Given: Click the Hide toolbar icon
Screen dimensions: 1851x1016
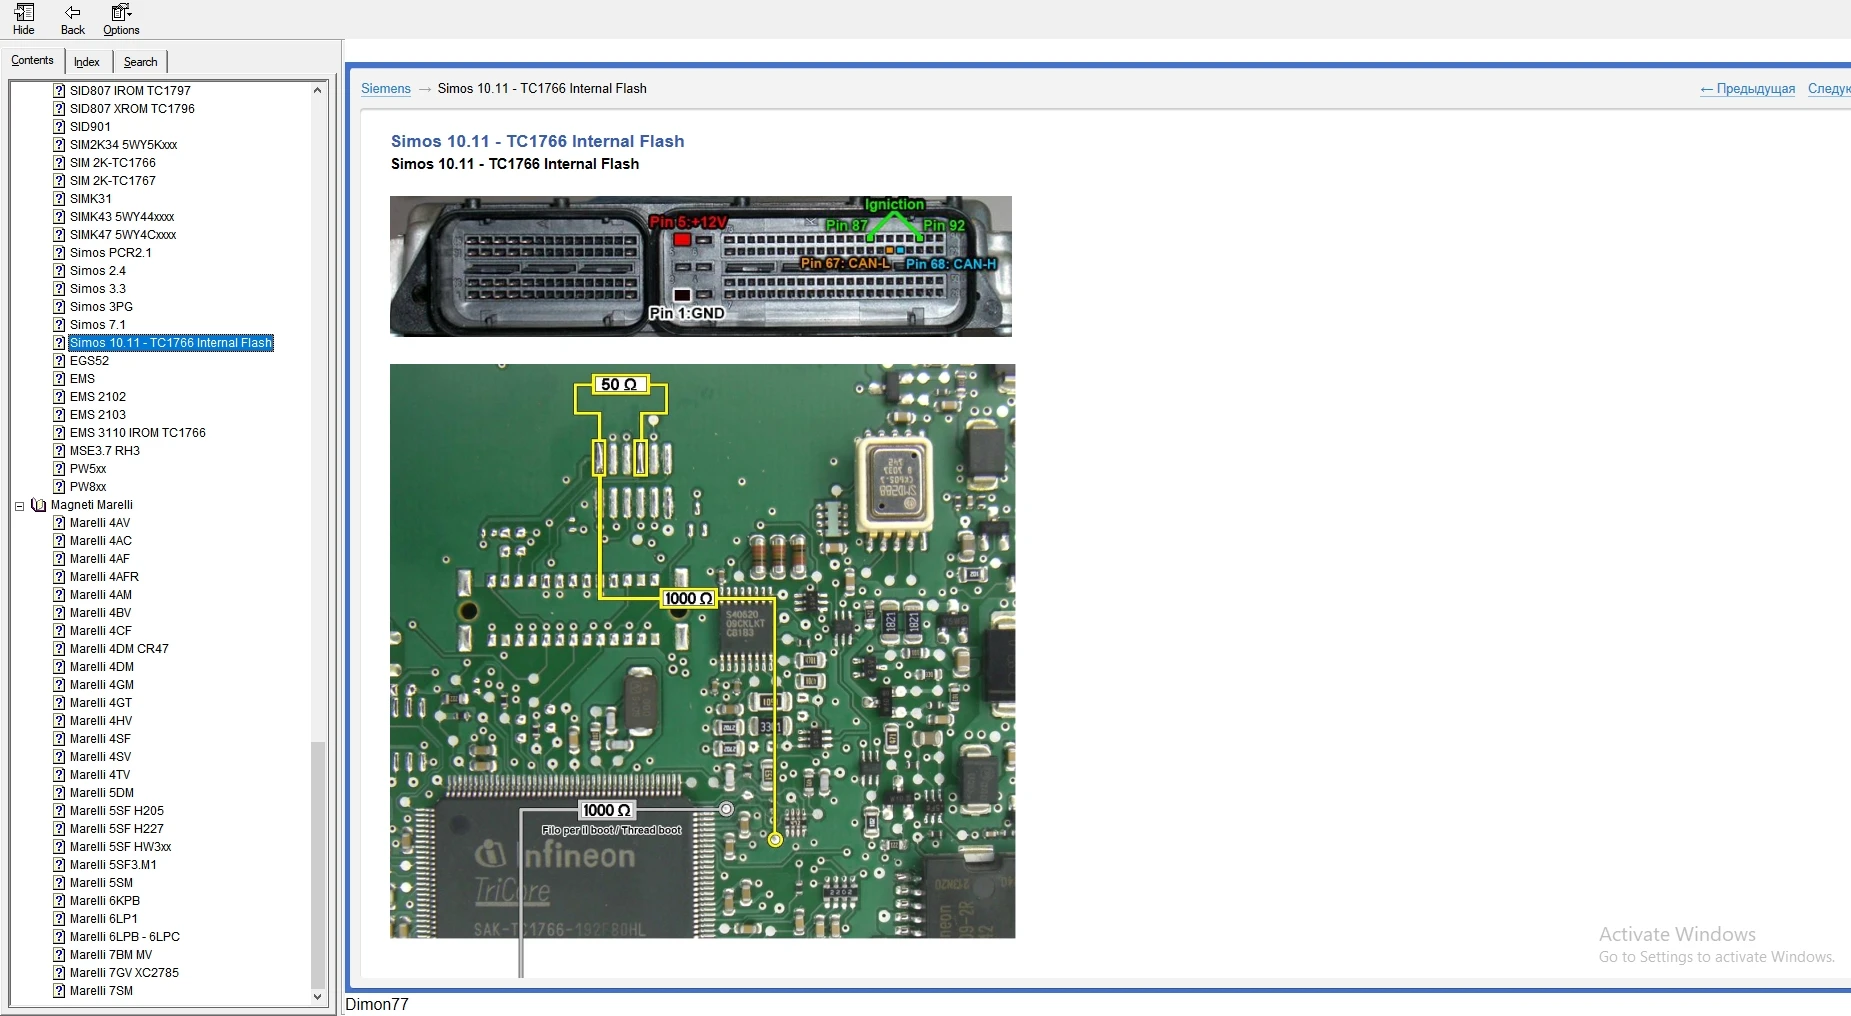Looking at the screenshot, I should 24,19.
